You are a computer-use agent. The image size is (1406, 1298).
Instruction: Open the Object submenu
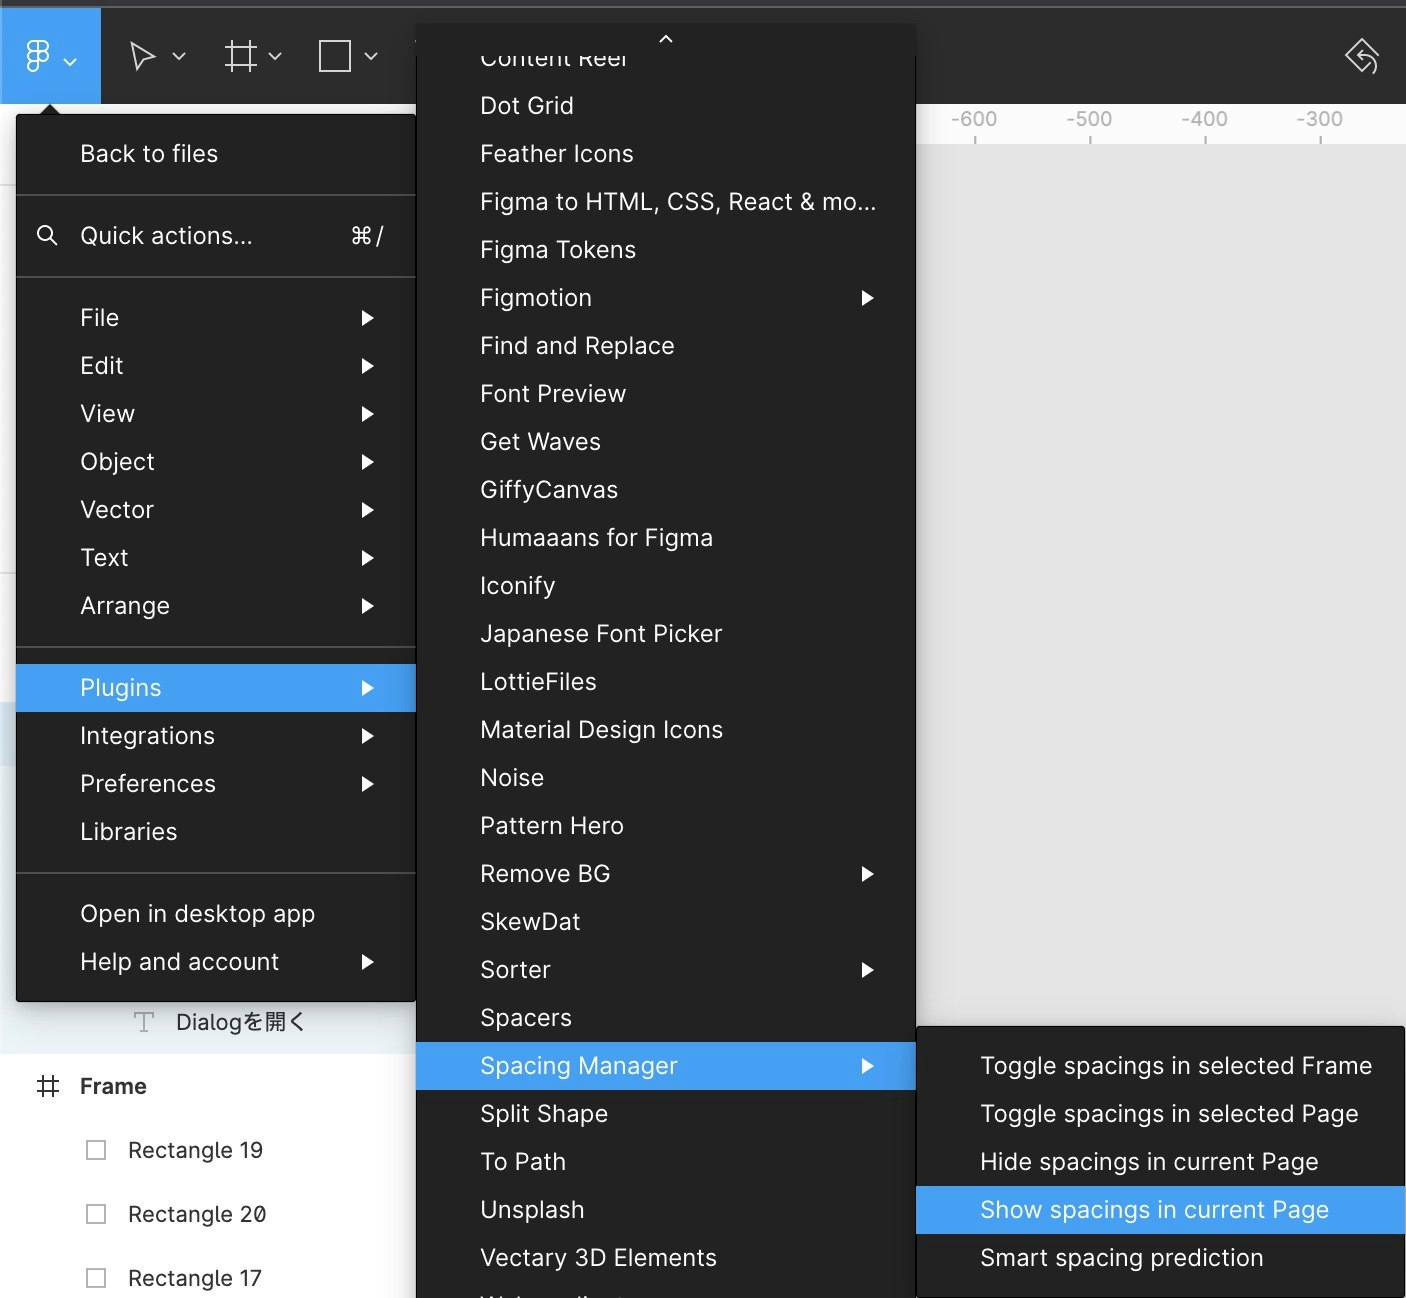(x=216, y=462)
